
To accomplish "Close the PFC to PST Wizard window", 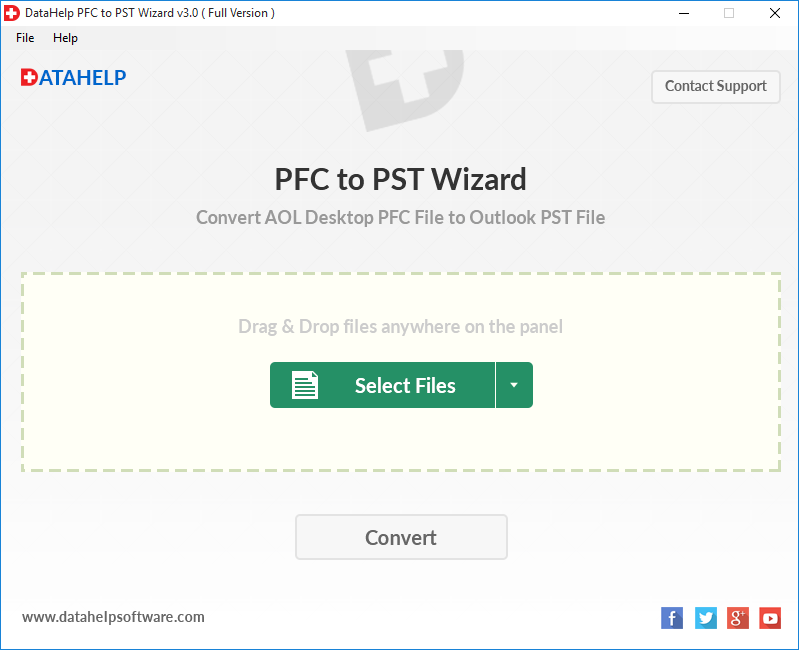I will pos(775,13).
